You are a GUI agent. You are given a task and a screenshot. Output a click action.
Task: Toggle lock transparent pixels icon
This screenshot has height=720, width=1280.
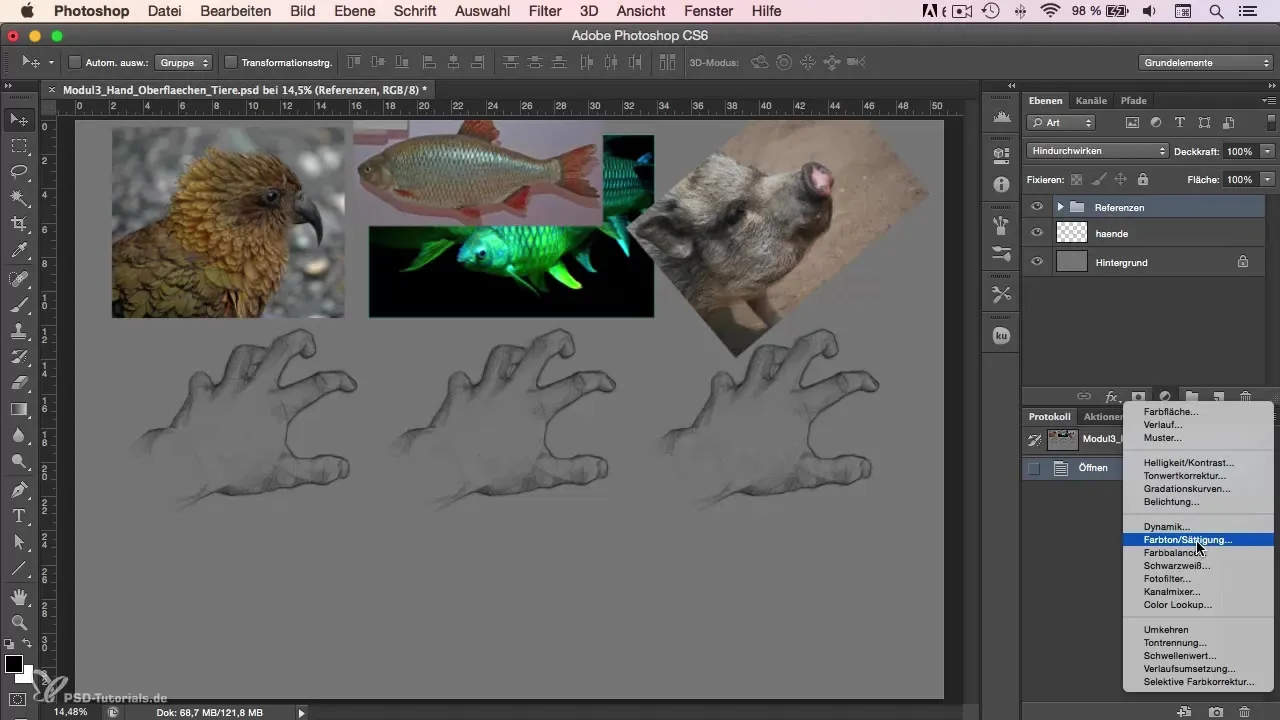click(1077, 179)
